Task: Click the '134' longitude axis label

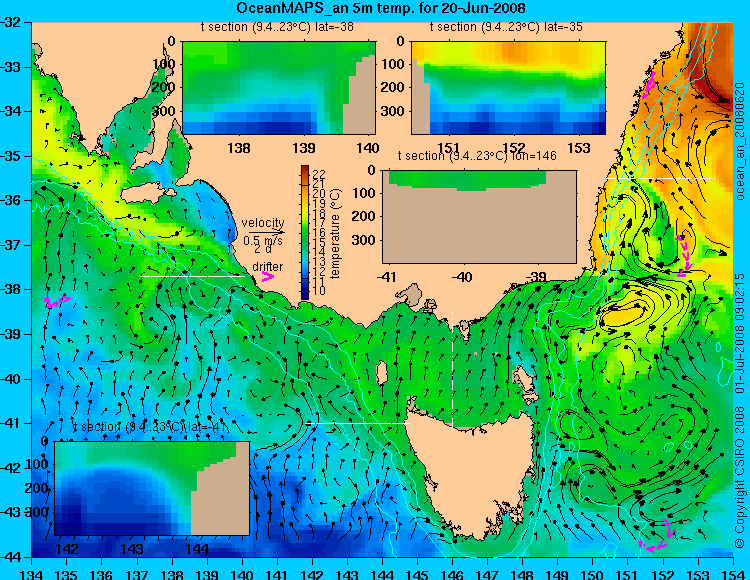Action: (x=31, y=574)
